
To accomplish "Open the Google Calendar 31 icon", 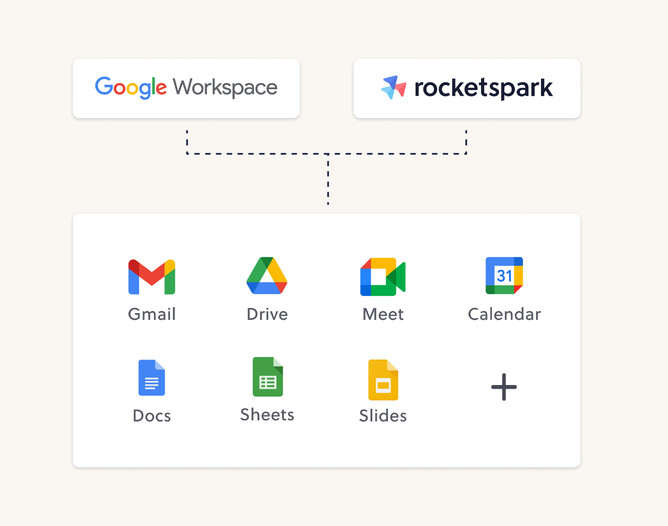I will coord(504,275).
